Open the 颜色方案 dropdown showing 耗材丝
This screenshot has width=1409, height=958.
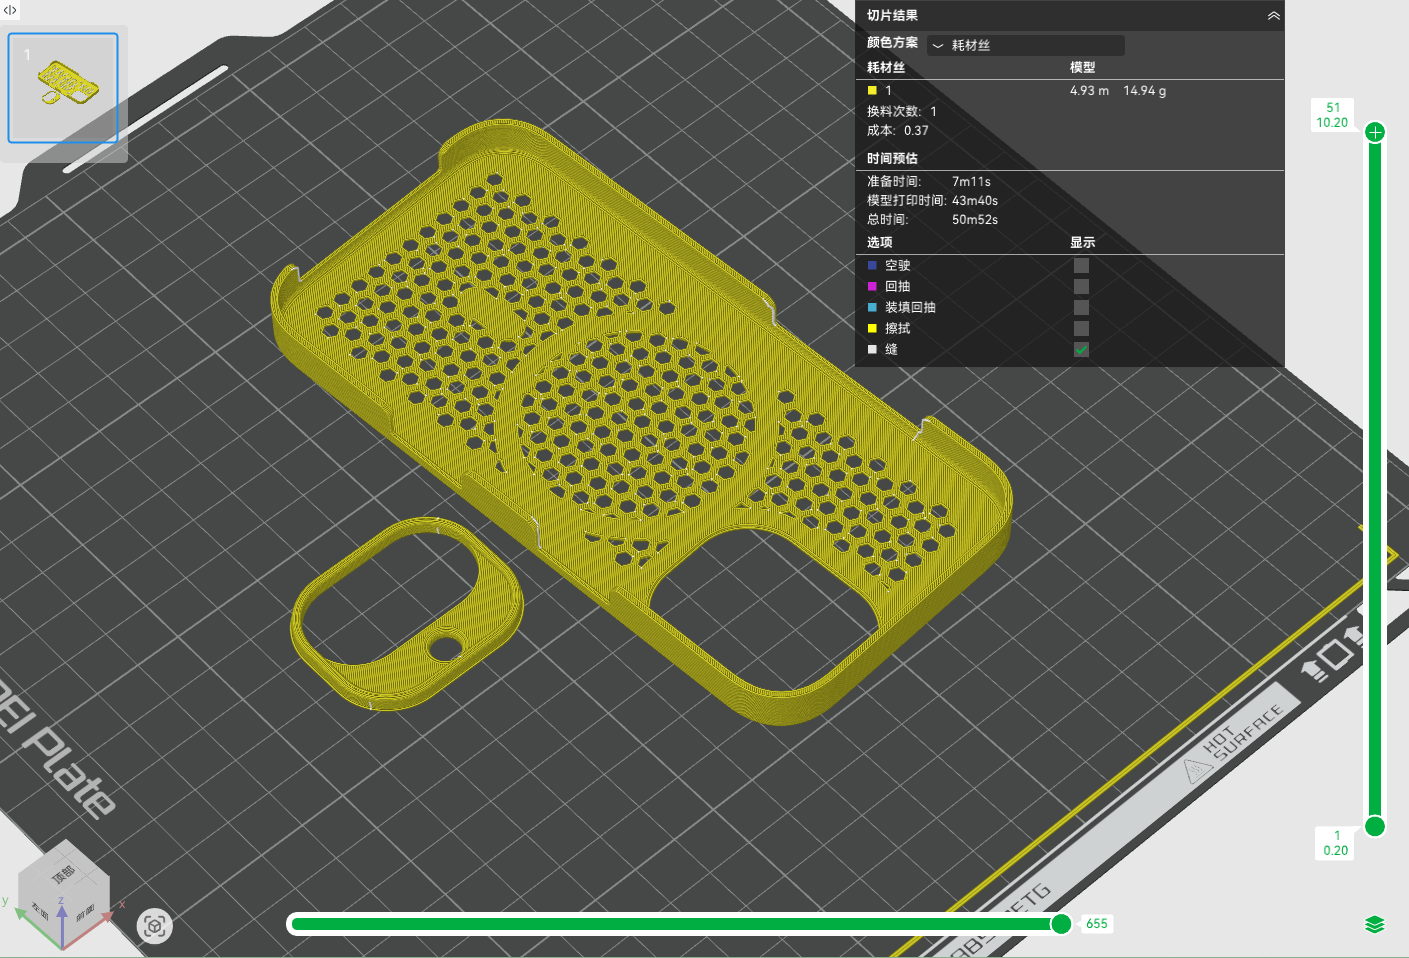[x=1025, y=45]
